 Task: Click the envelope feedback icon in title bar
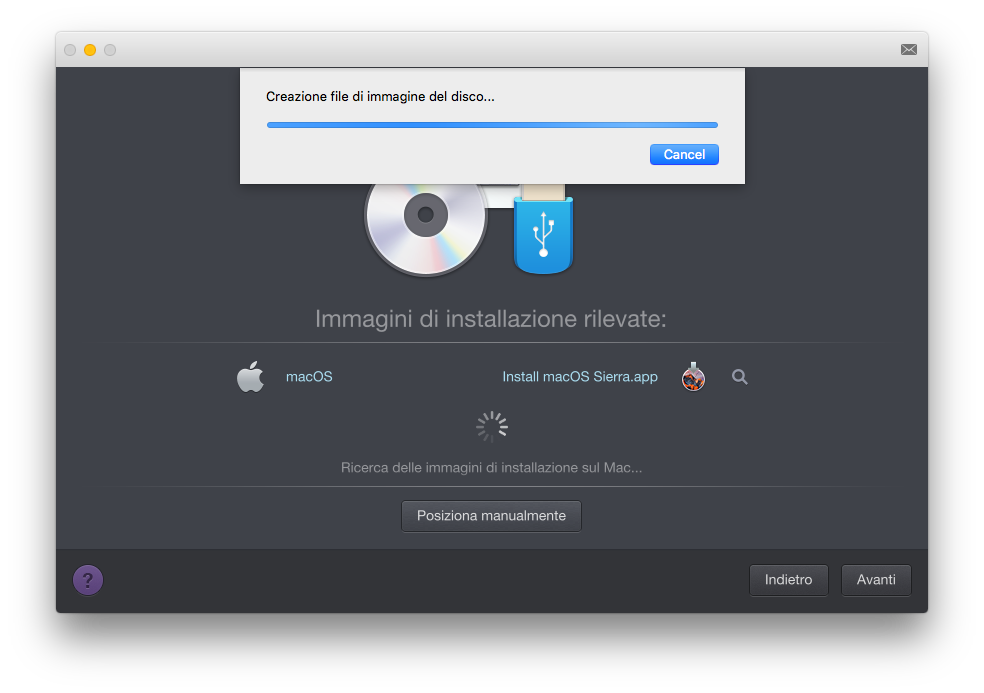point(909,50)
